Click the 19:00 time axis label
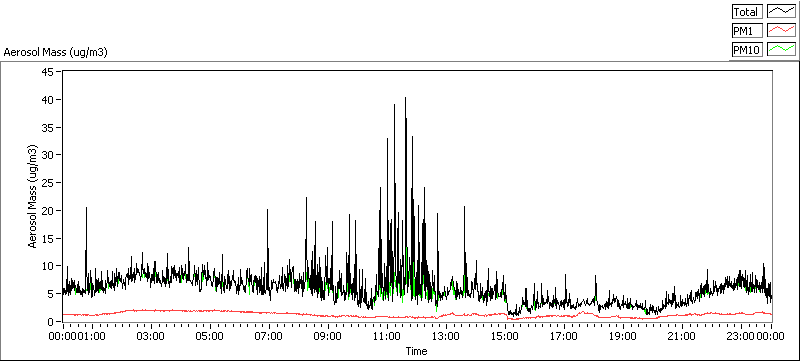This screenshot has width=800, height=361. [x=623, y=337]
